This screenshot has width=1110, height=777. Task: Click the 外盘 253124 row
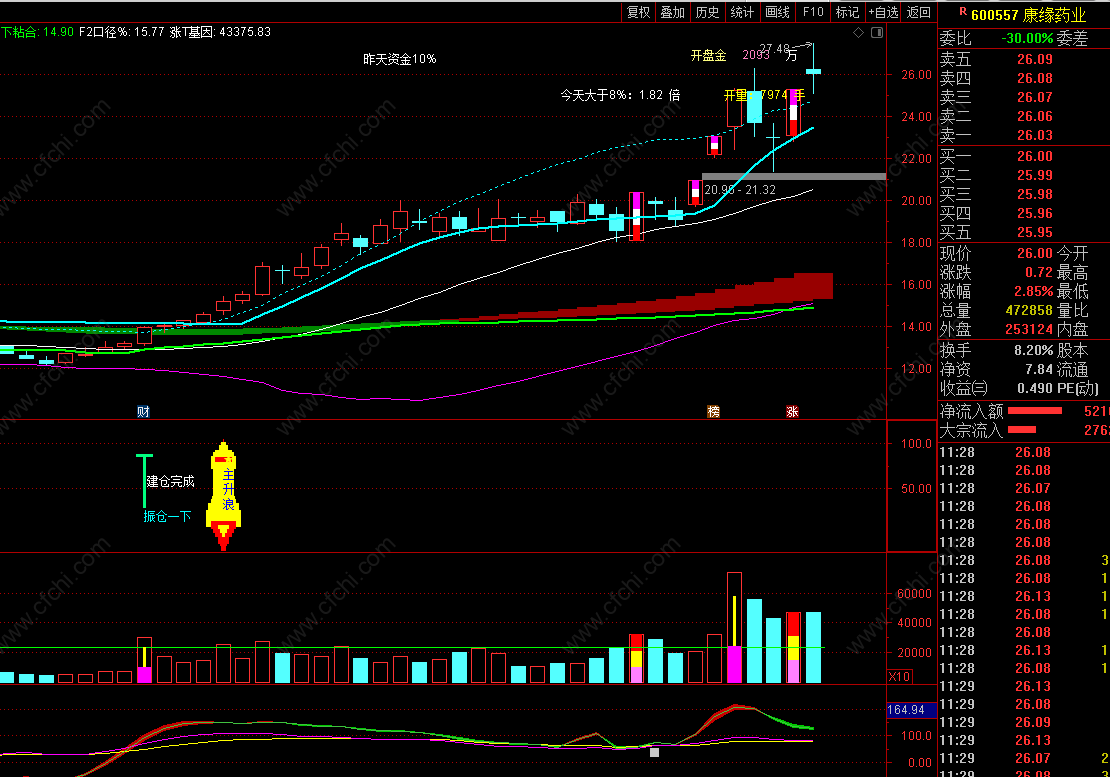click(x=996, y=330)
